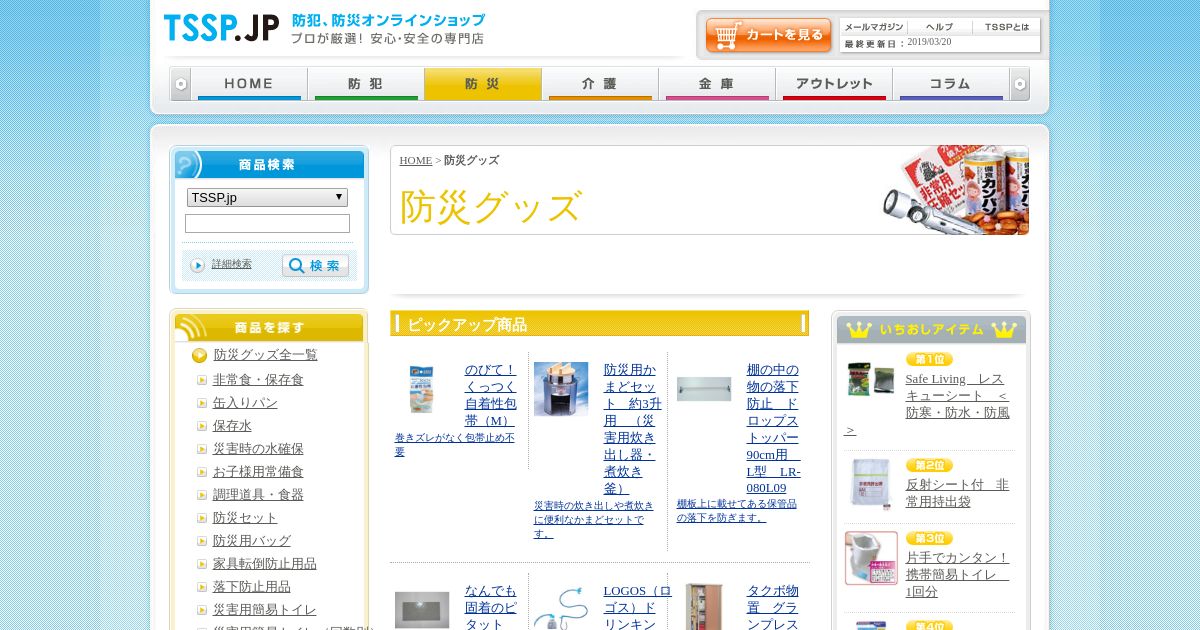Open the 金庫 navigation tab
The height and width of the screenshot is (630, 1200).
point(717,84)
